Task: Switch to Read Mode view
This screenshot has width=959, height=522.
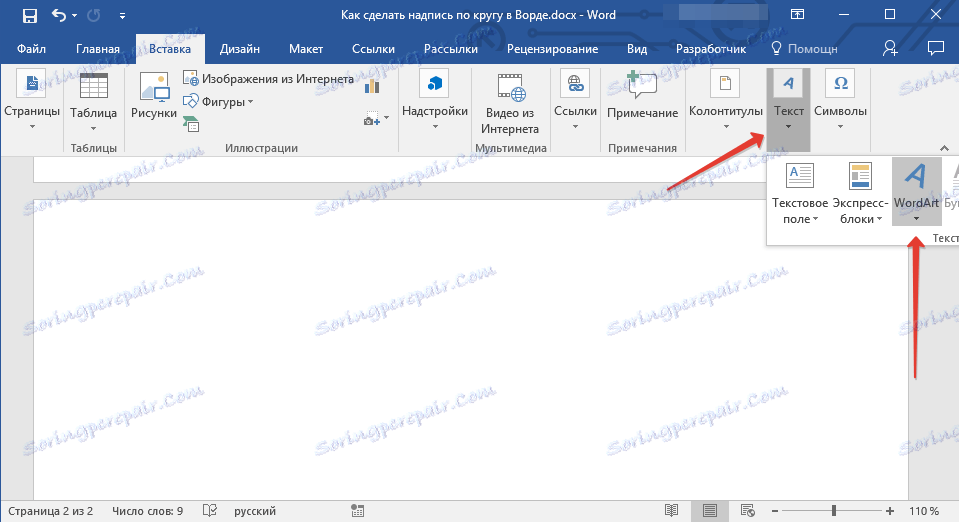Action: pos(672,511)
